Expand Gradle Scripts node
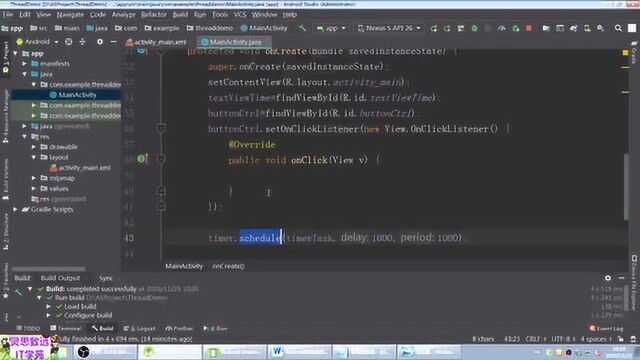Viewport: 640px width, 360px height. click(16, 209)
